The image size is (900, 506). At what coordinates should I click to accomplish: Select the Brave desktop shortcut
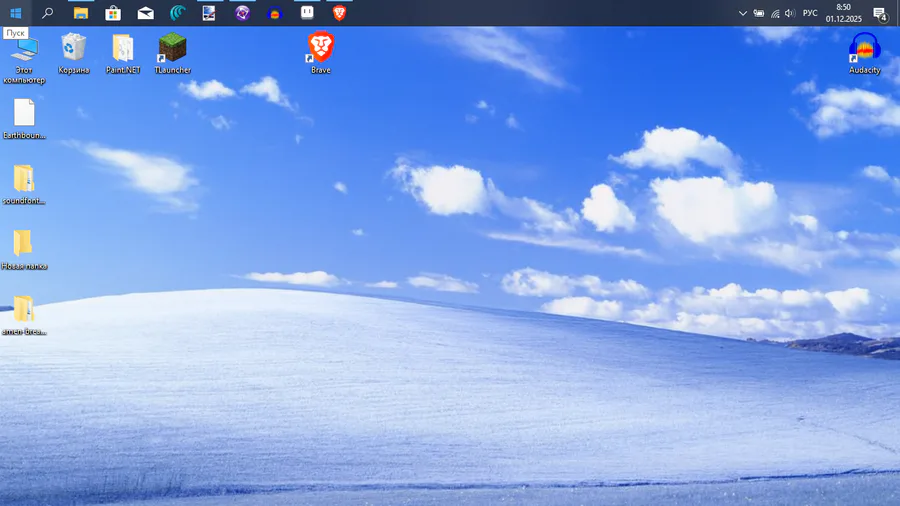tap(320, 53)
